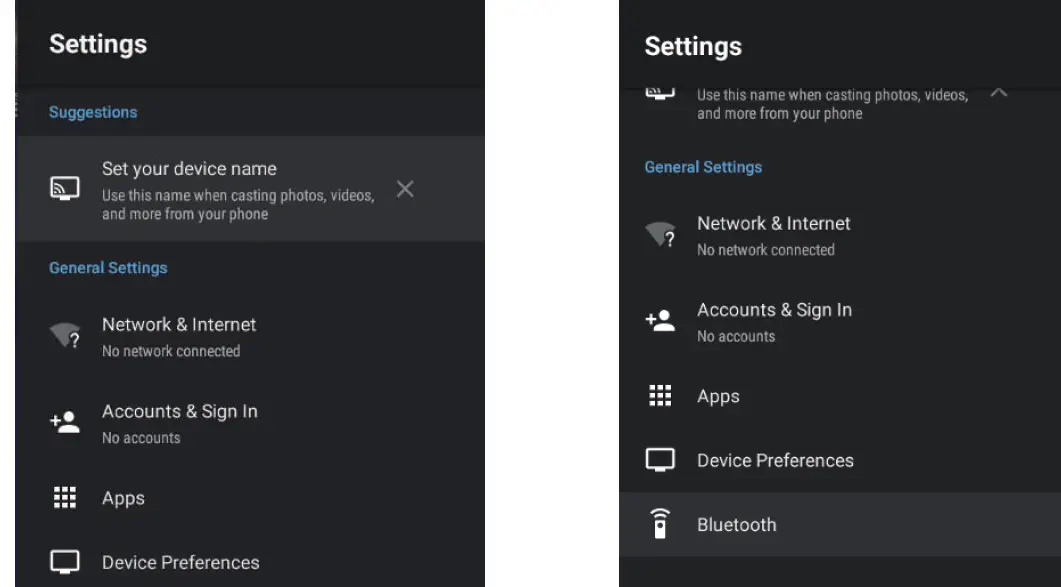
Task: Click the Wi-Fi icon in the panel listing Bluetooth
Action: point(660,235)
